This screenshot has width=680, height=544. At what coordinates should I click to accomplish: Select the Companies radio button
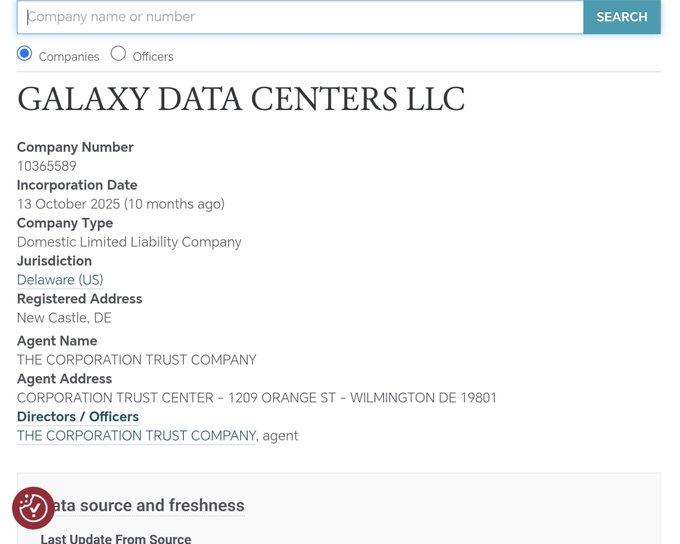[24, 54]
